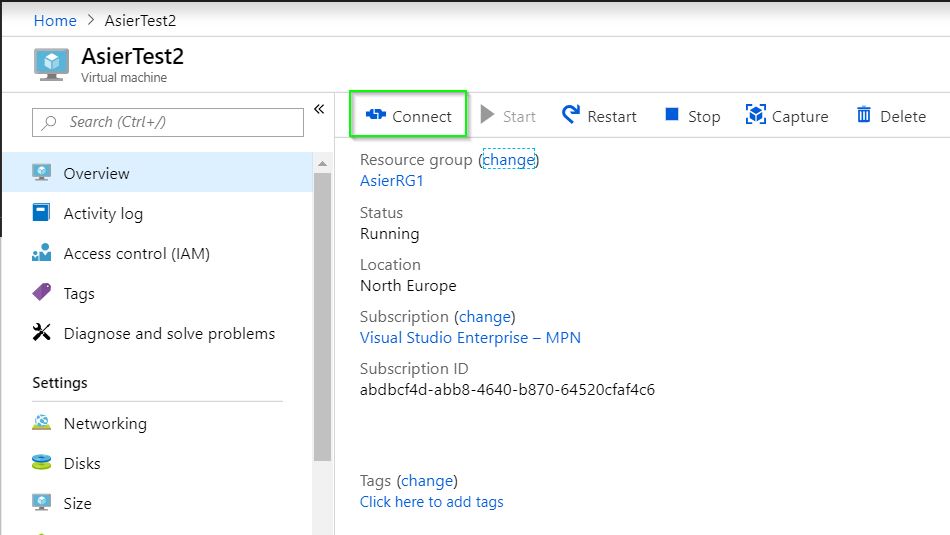The height and width of the screenshot is (535, 950).
Task: Click the Delete trash can icon
Action: click(x=864, y=114)
